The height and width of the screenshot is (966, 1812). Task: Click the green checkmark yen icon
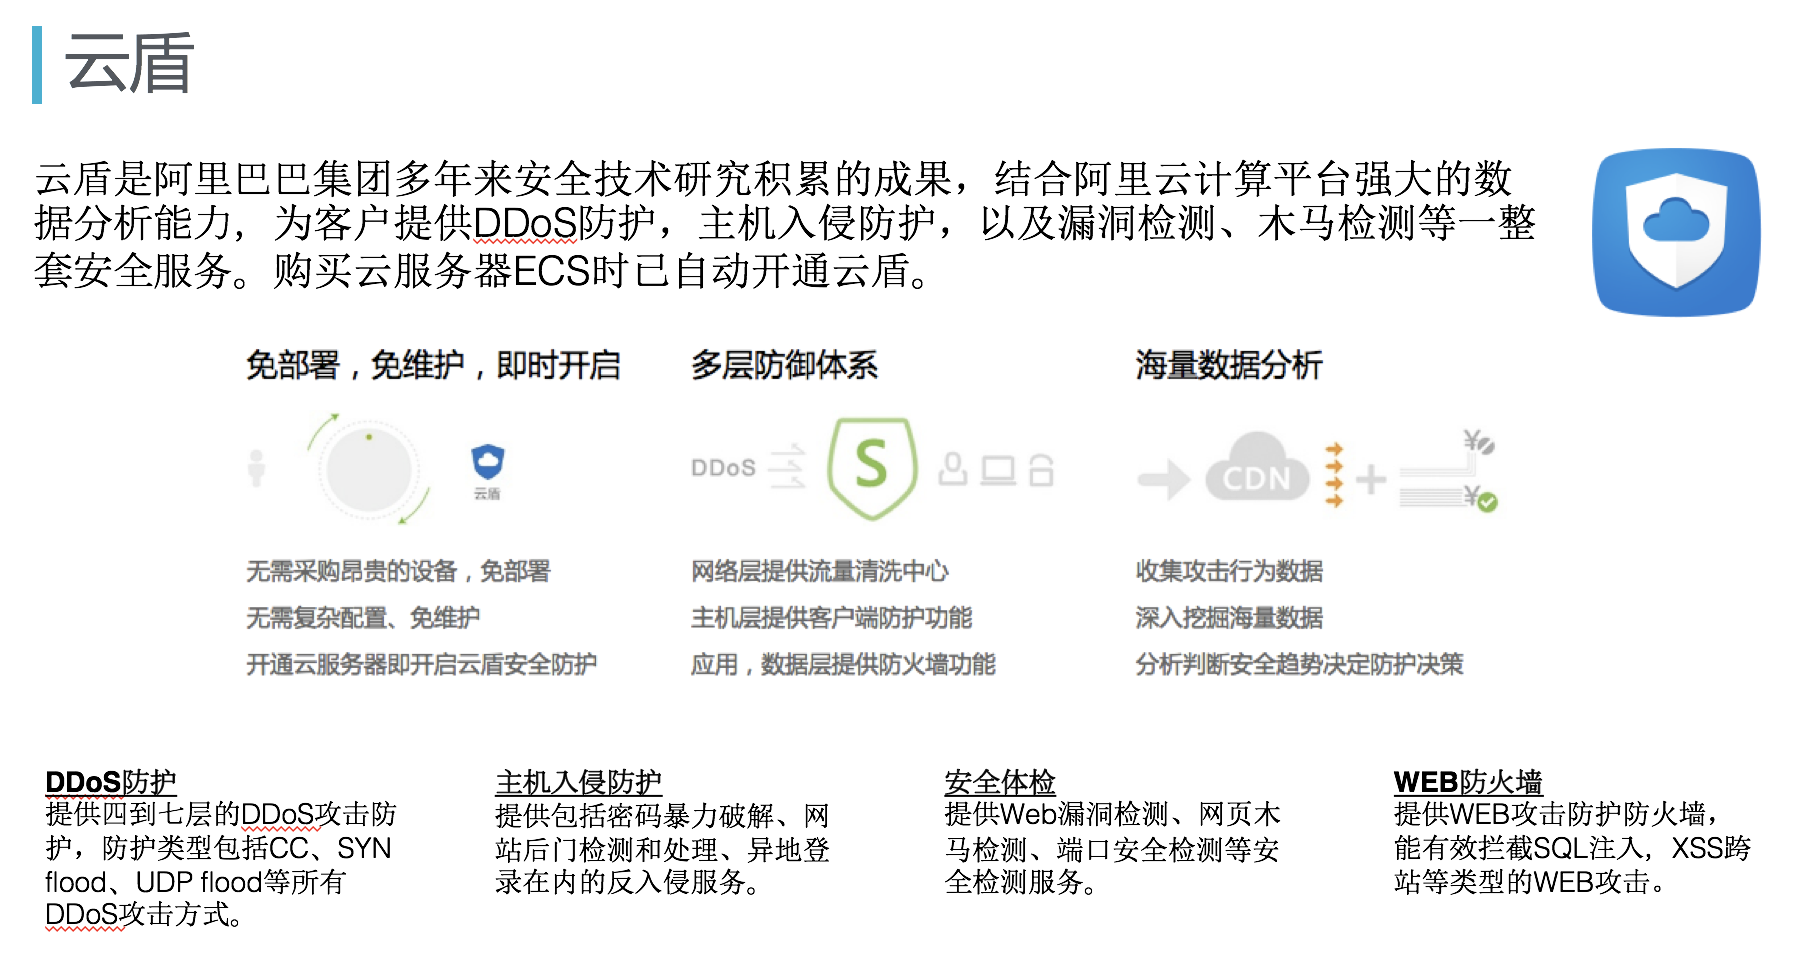click(x=1485, y=500)
